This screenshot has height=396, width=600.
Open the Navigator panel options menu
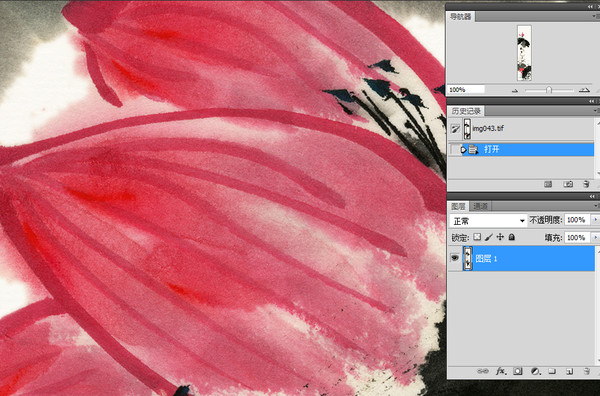coord(596,16)
